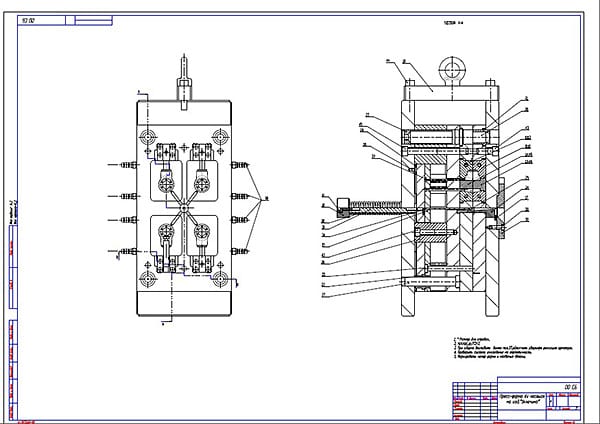Select the upper-left mold cavity in plan view
Screen dimensions: 600x424
tap(165, 183)
